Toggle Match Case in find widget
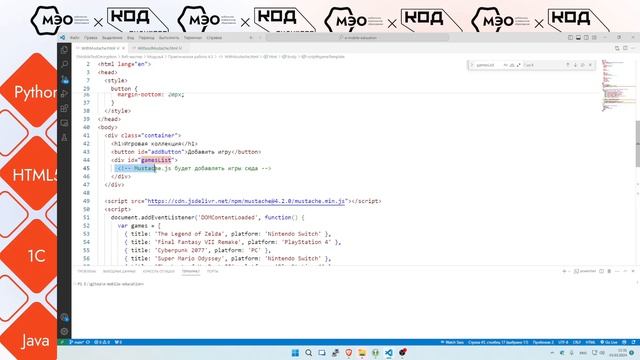This screenshot has width=640, height=360. click(506, 65)
